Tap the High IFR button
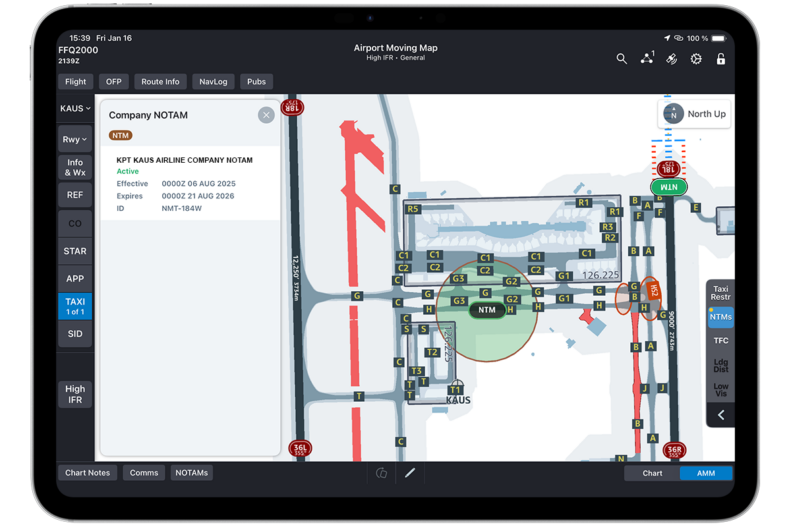 (75, 394)
